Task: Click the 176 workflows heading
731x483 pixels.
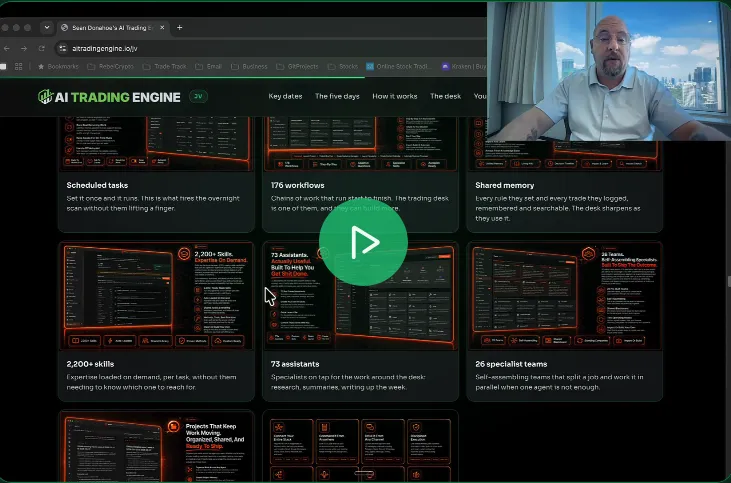Action: tap(297, 185)
